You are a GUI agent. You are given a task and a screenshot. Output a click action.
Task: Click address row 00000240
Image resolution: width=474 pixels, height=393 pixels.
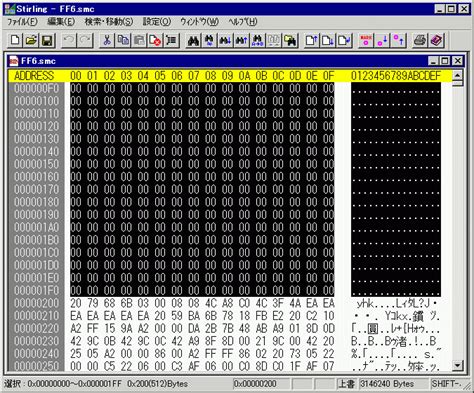point(36,354)
